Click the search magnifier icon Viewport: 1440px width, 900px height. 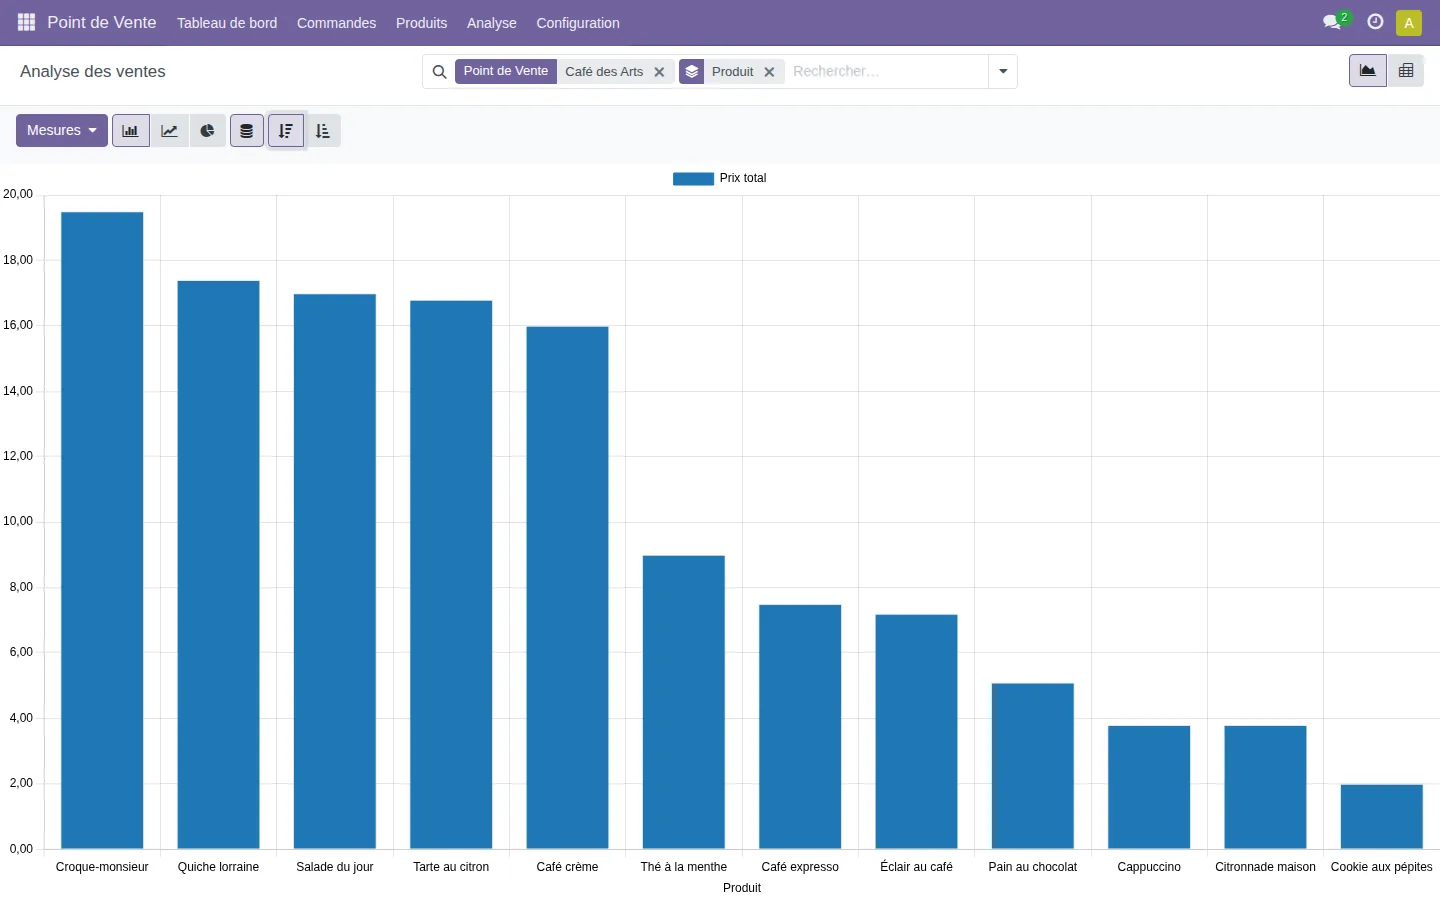pyautogui.click(x=439, y=72)
